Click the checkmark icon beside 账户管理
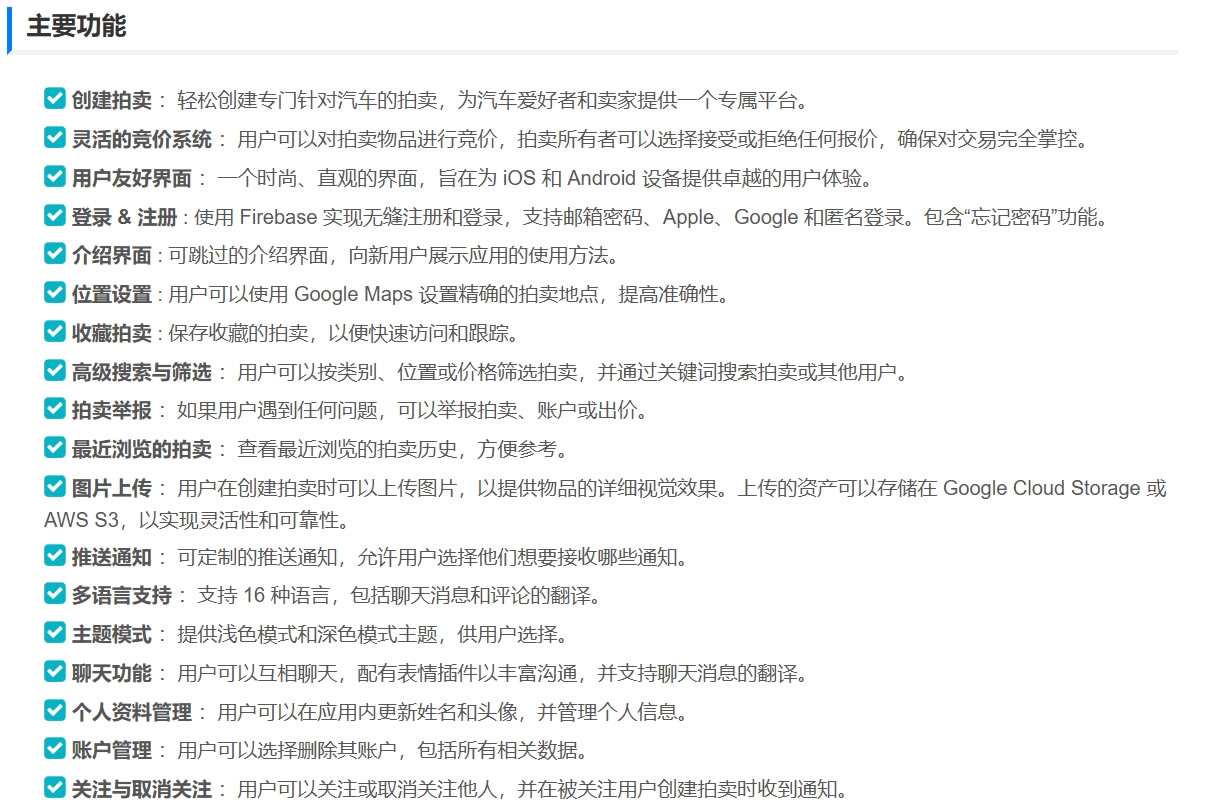Screen dimensions: 1214x811 coord(55,748)
